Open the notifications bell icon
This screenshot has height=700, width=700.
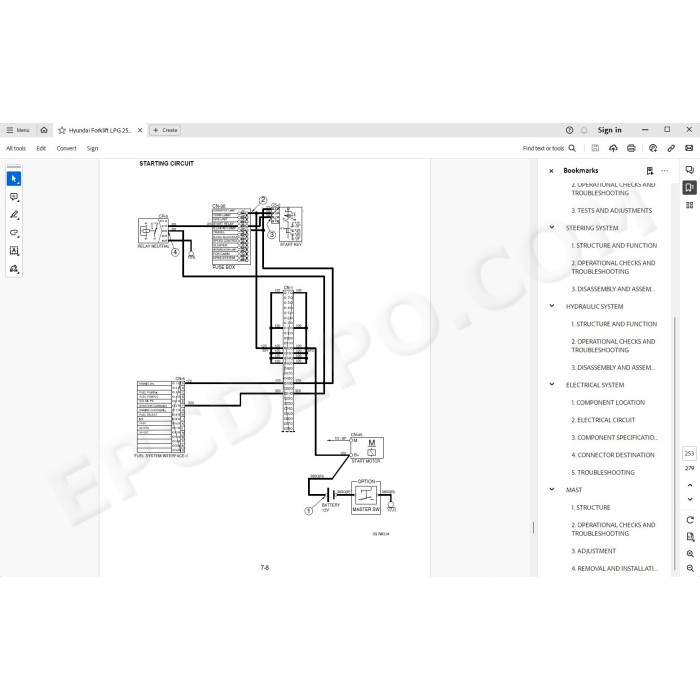[584, 130]
